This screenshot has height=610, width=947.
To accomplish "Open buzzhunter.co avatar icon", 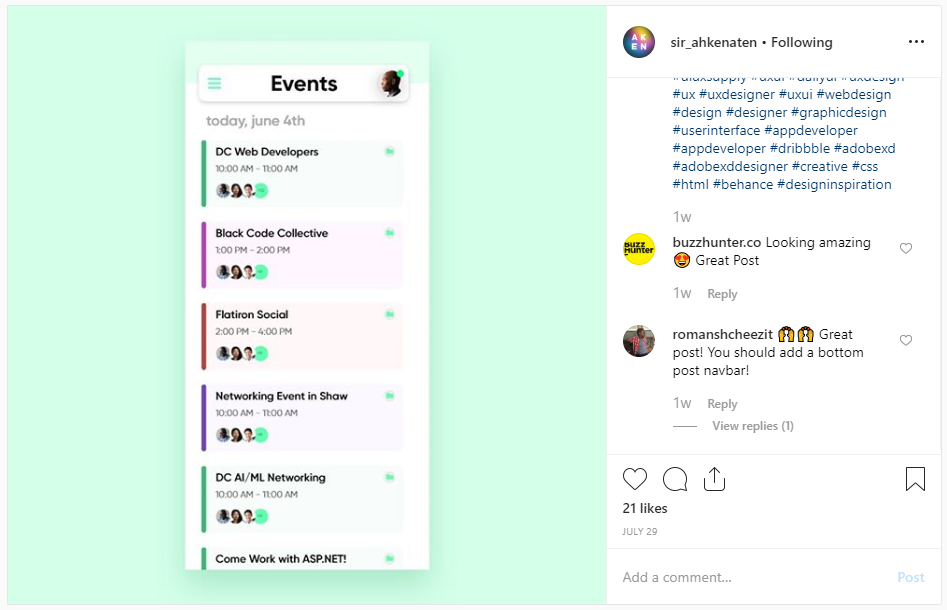I will click(x=639, y=249).
